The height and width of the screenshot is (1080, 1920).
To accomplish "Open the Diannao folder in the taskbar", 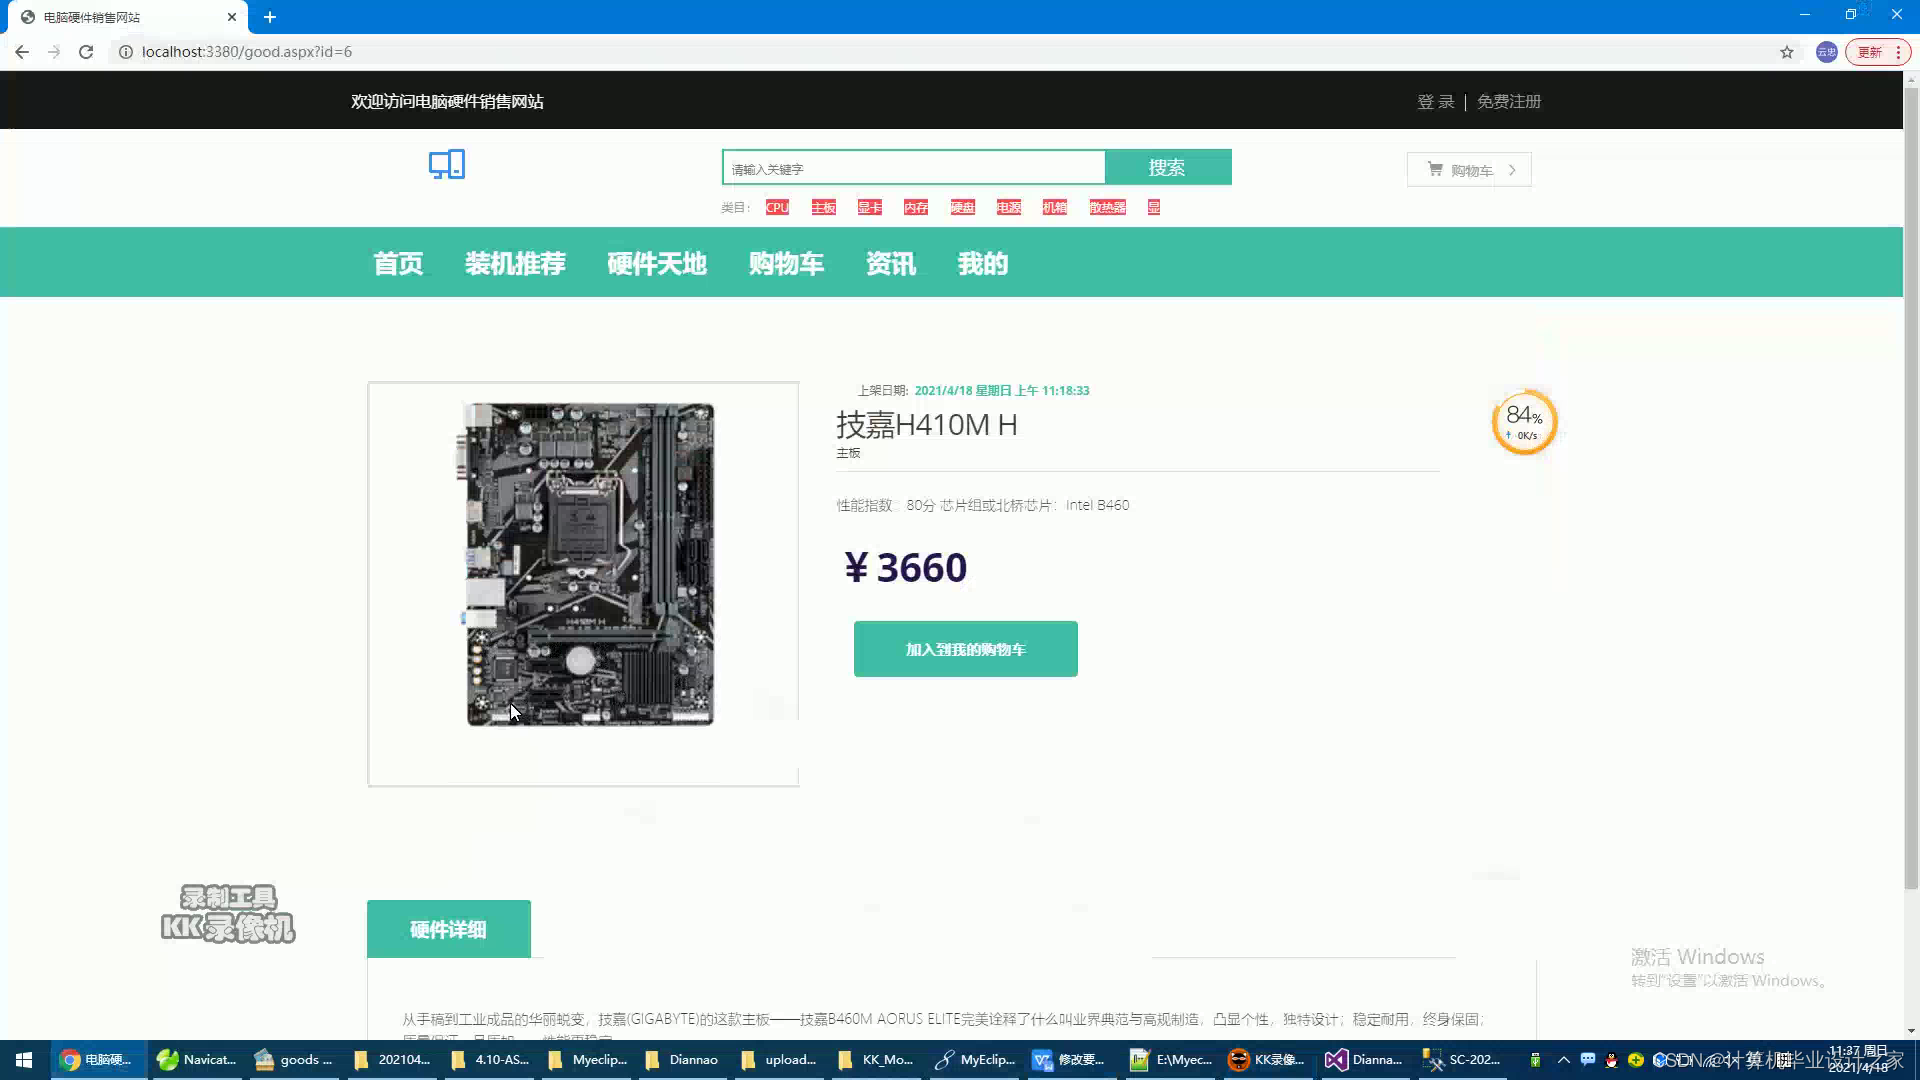I will 683,1060.
